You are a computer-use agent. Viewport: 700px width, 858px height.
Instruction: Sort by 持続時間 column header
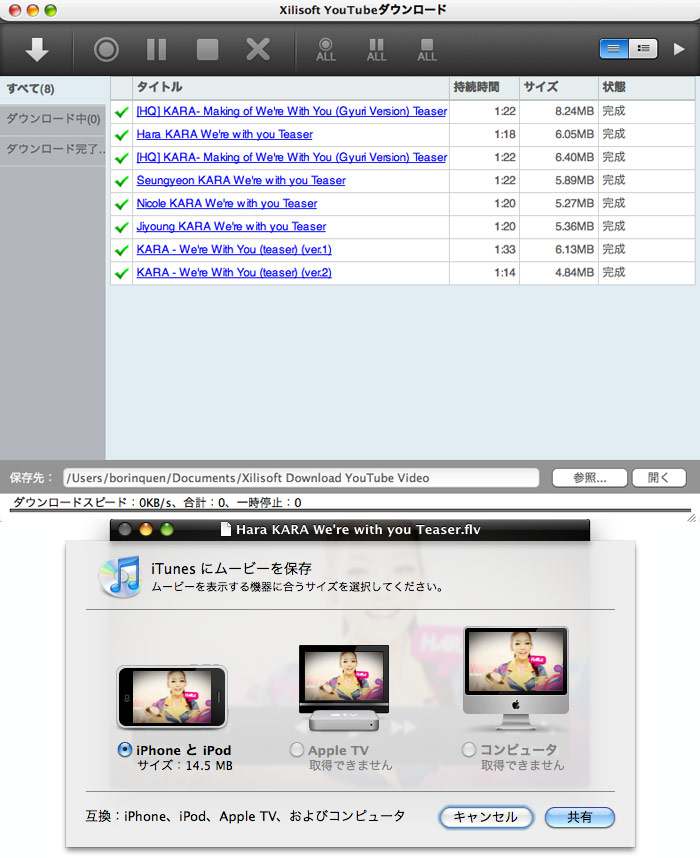(x=484, y=87)
